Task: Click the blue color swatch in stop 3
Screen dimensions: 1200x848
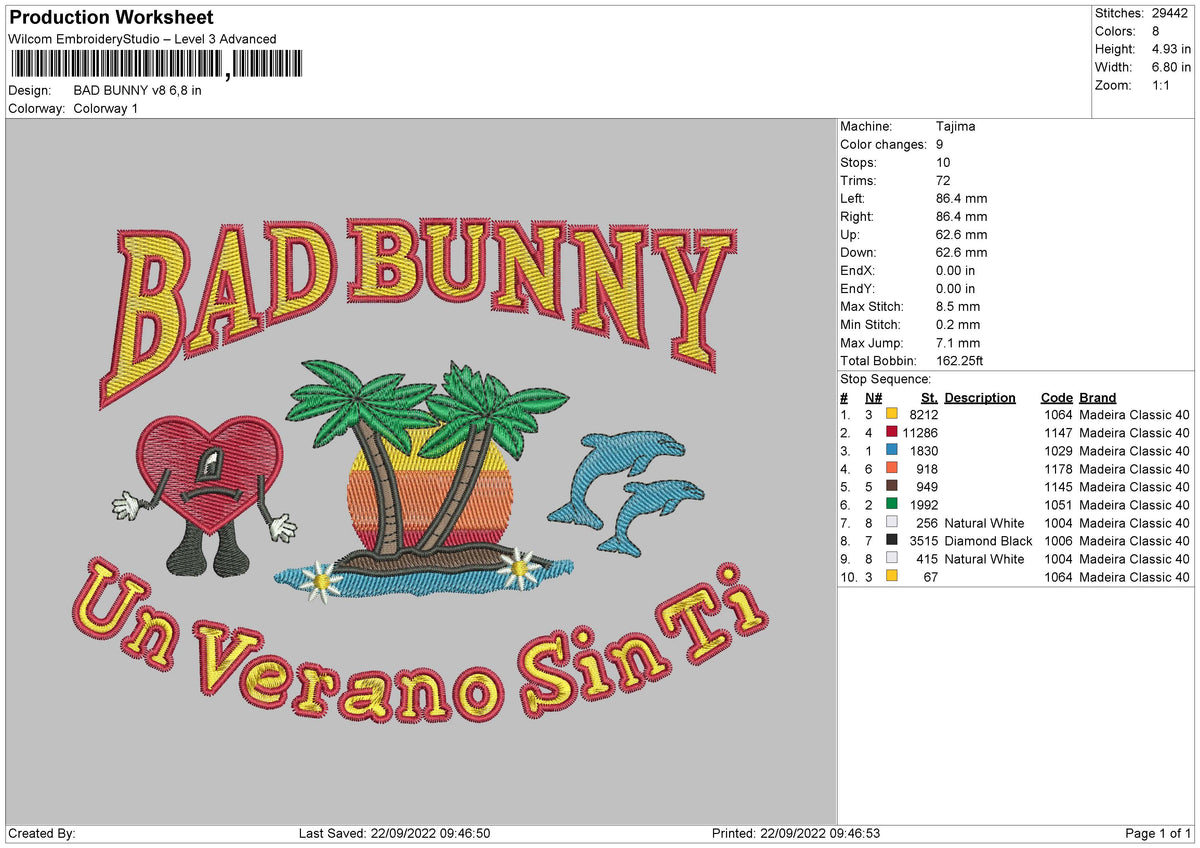Action: point(892,450)
